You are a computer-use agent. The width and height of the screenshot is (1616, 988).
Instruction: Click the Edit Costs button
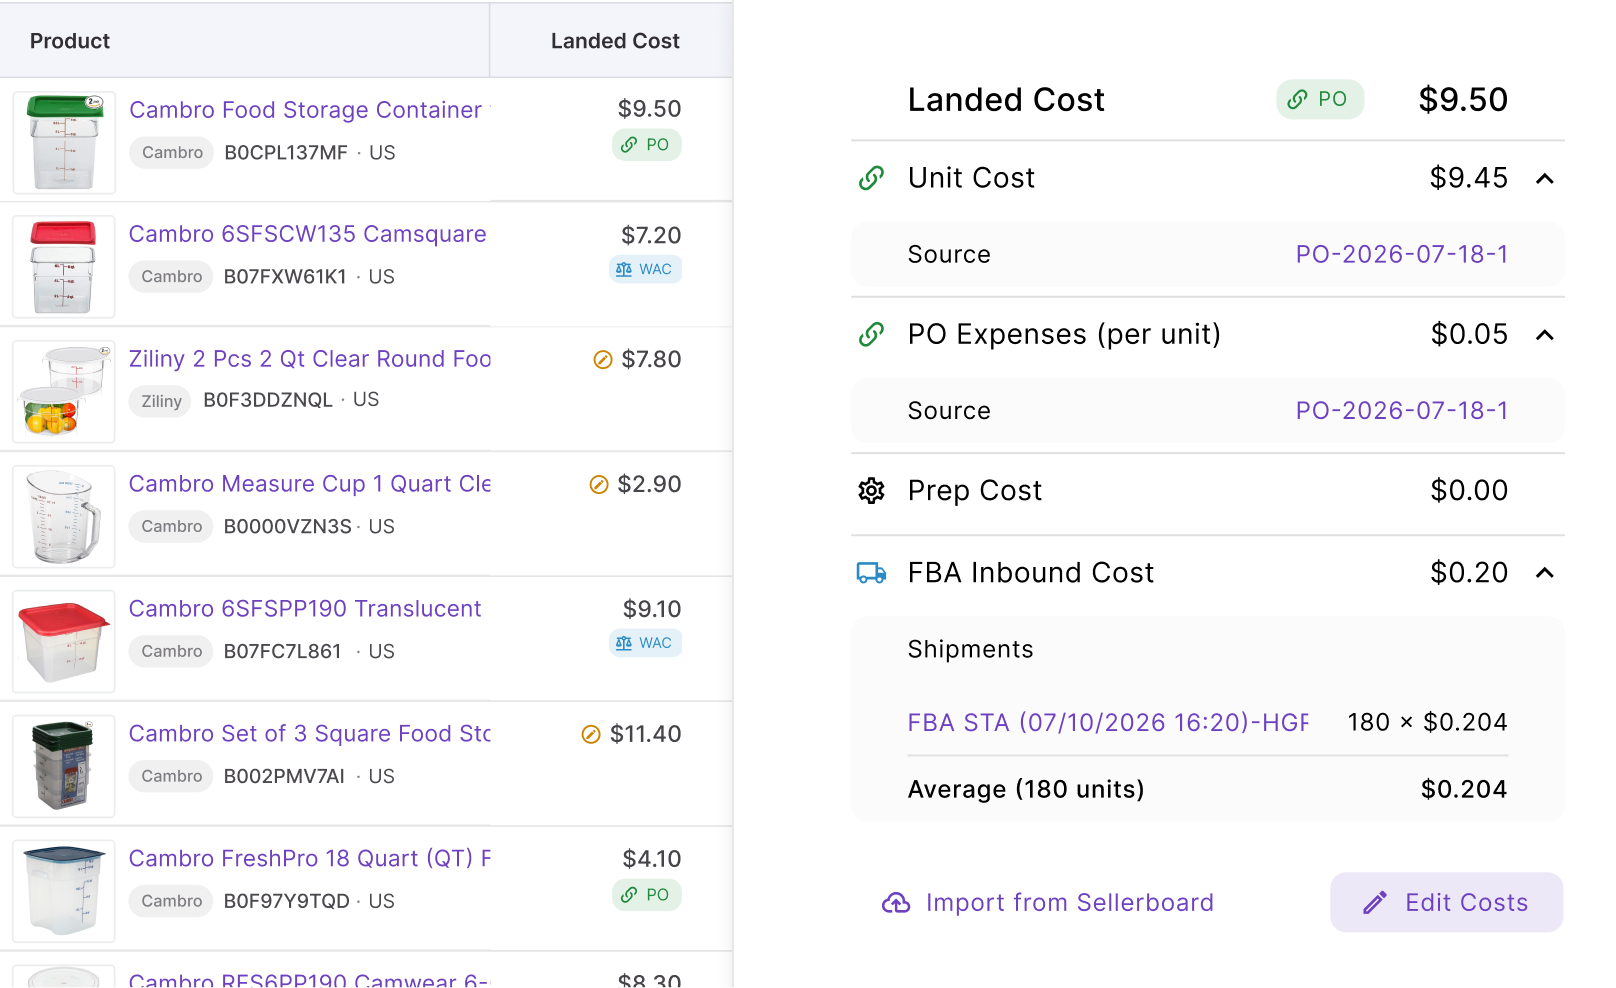(x=1446, y=902)
